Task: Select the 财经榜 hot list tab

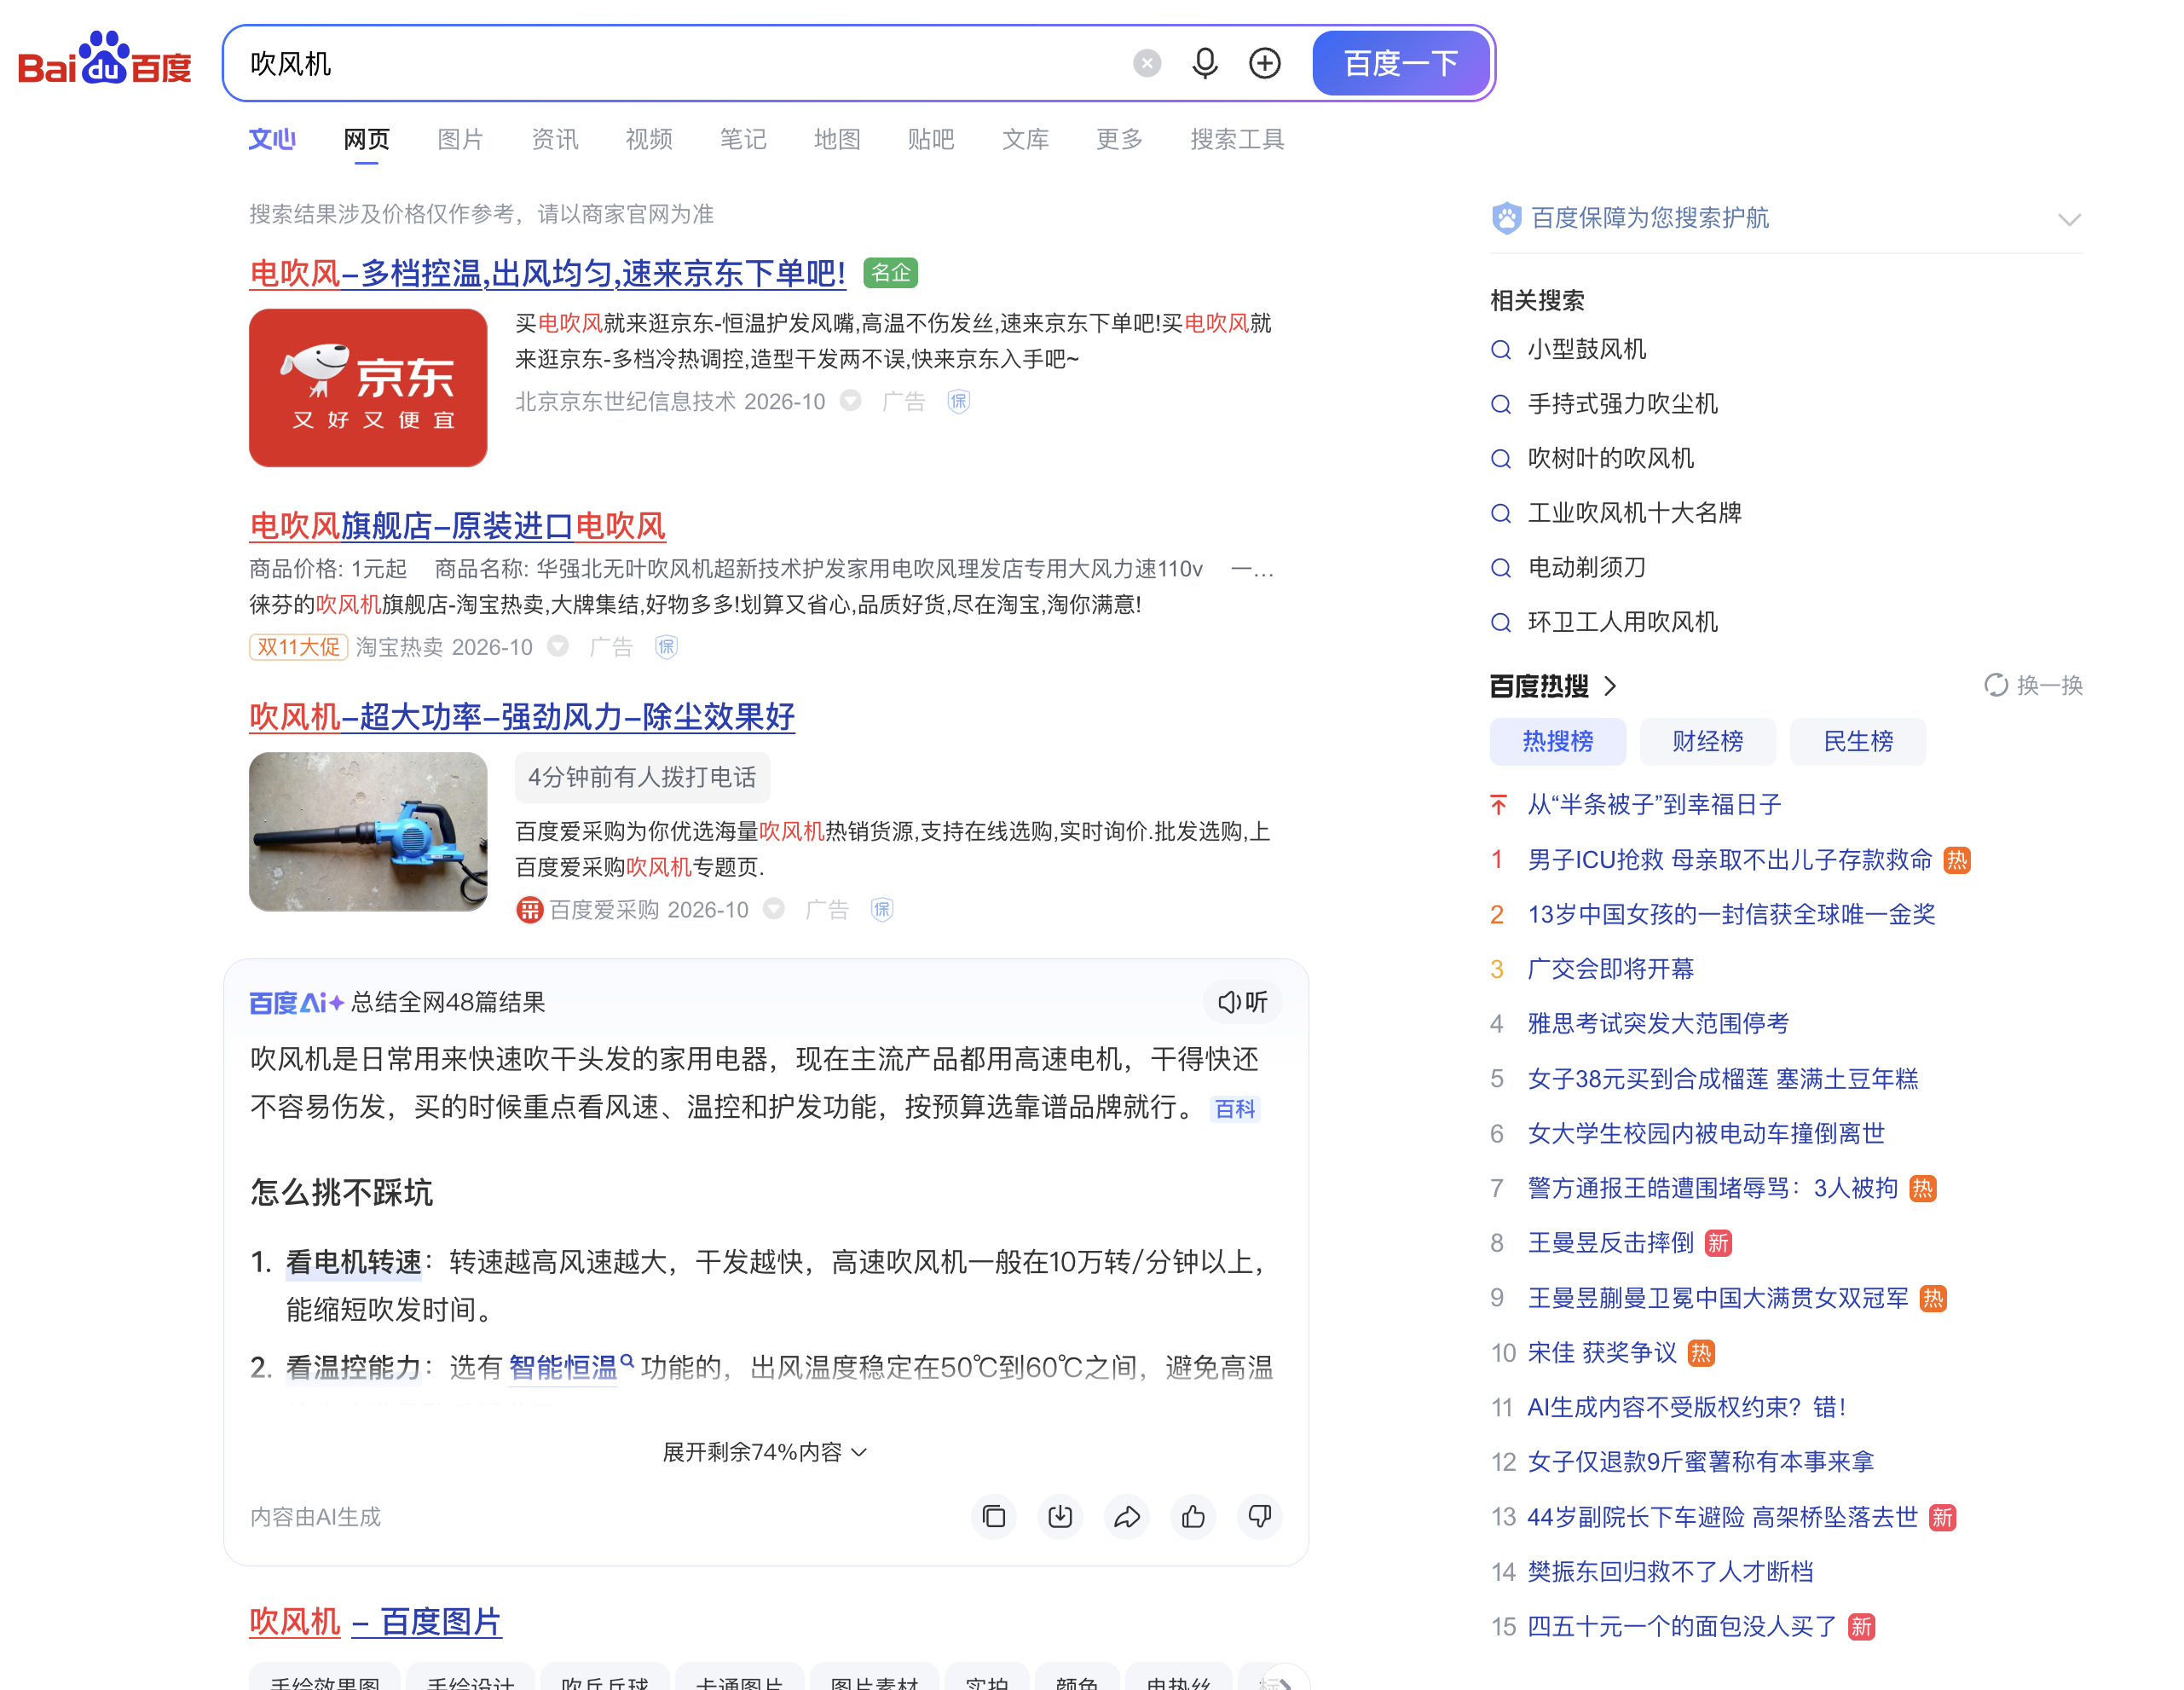Action: [1708, 741]
